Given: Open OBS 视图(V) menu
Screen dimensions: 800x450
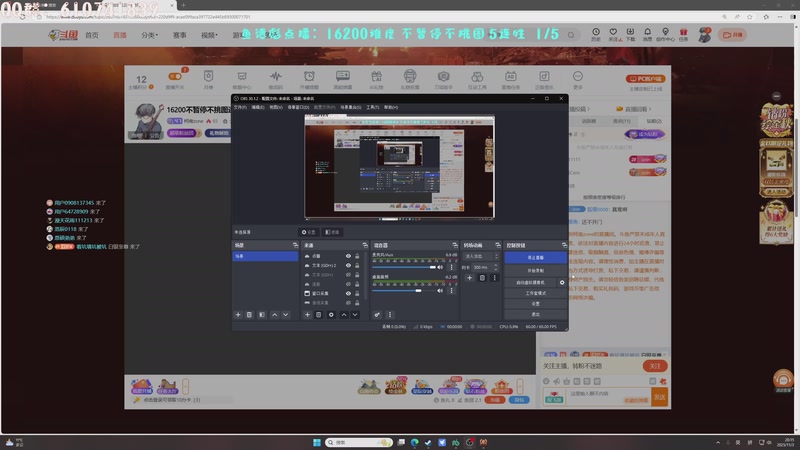Looking at the screenshot, I should 276,107.
